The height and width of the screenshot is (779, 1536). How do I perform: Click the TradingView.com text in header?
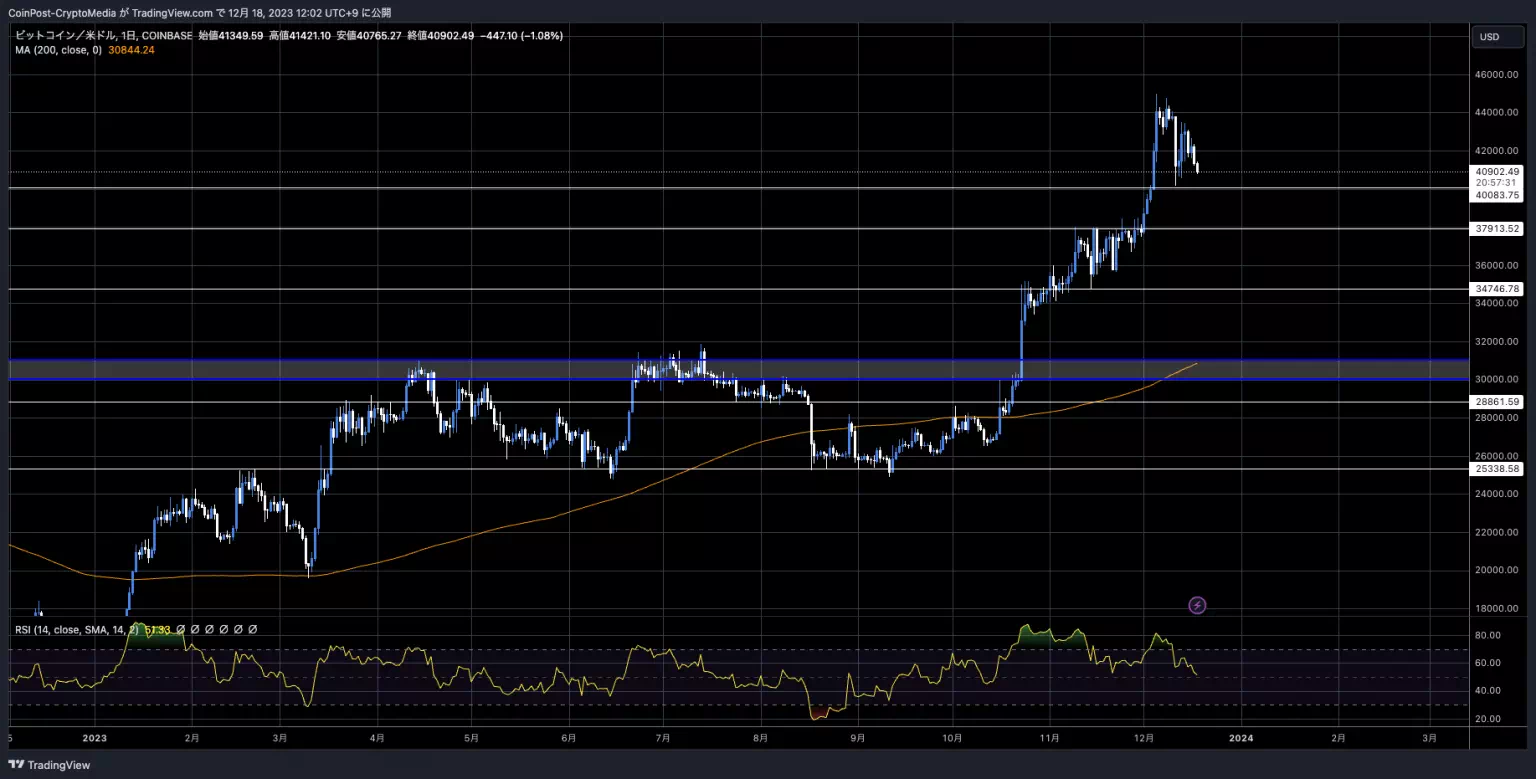[x=172, y=13]
